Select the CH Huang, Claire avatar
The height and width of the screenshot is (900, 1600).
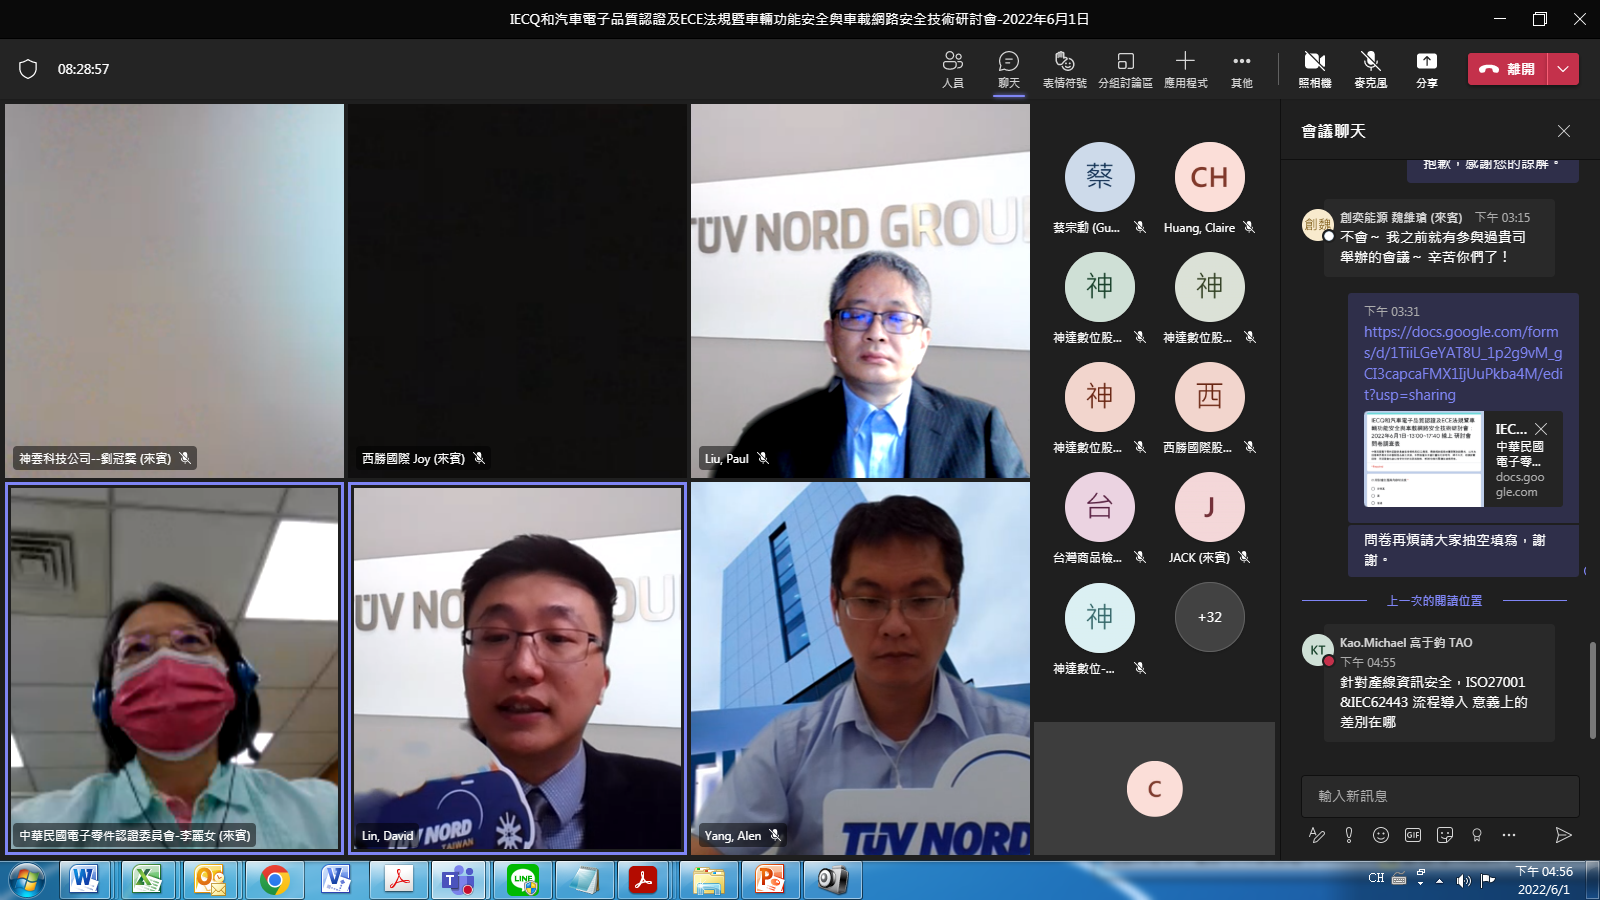1210,177
